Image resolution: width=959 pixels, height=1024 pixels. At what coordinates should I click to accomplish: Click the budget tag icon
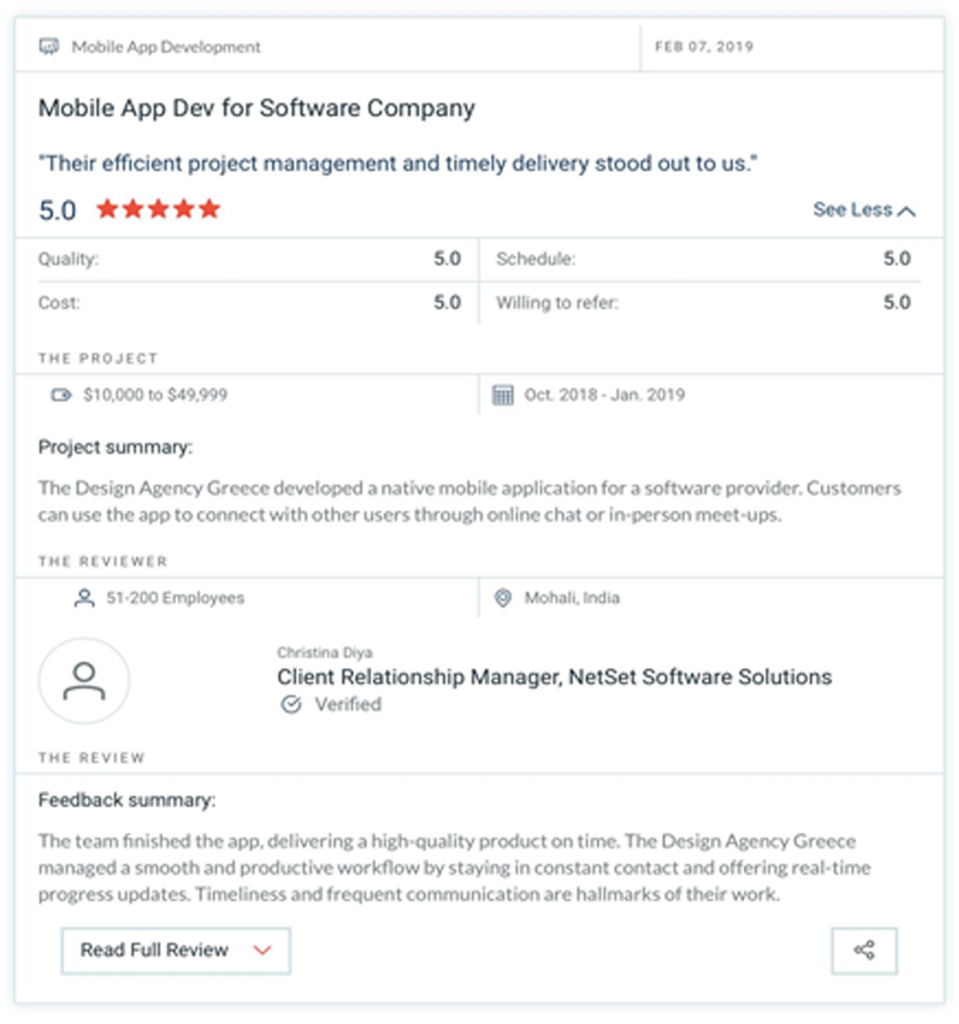[x=61, y=395]
